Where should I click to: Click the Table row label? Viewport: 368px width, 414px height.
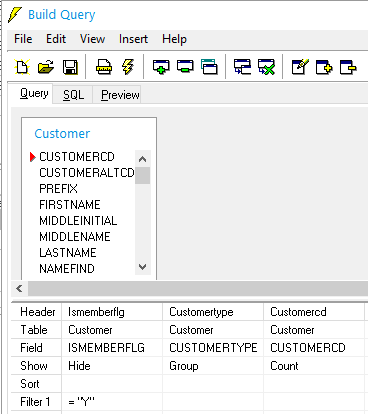click(x=36, y=330)
